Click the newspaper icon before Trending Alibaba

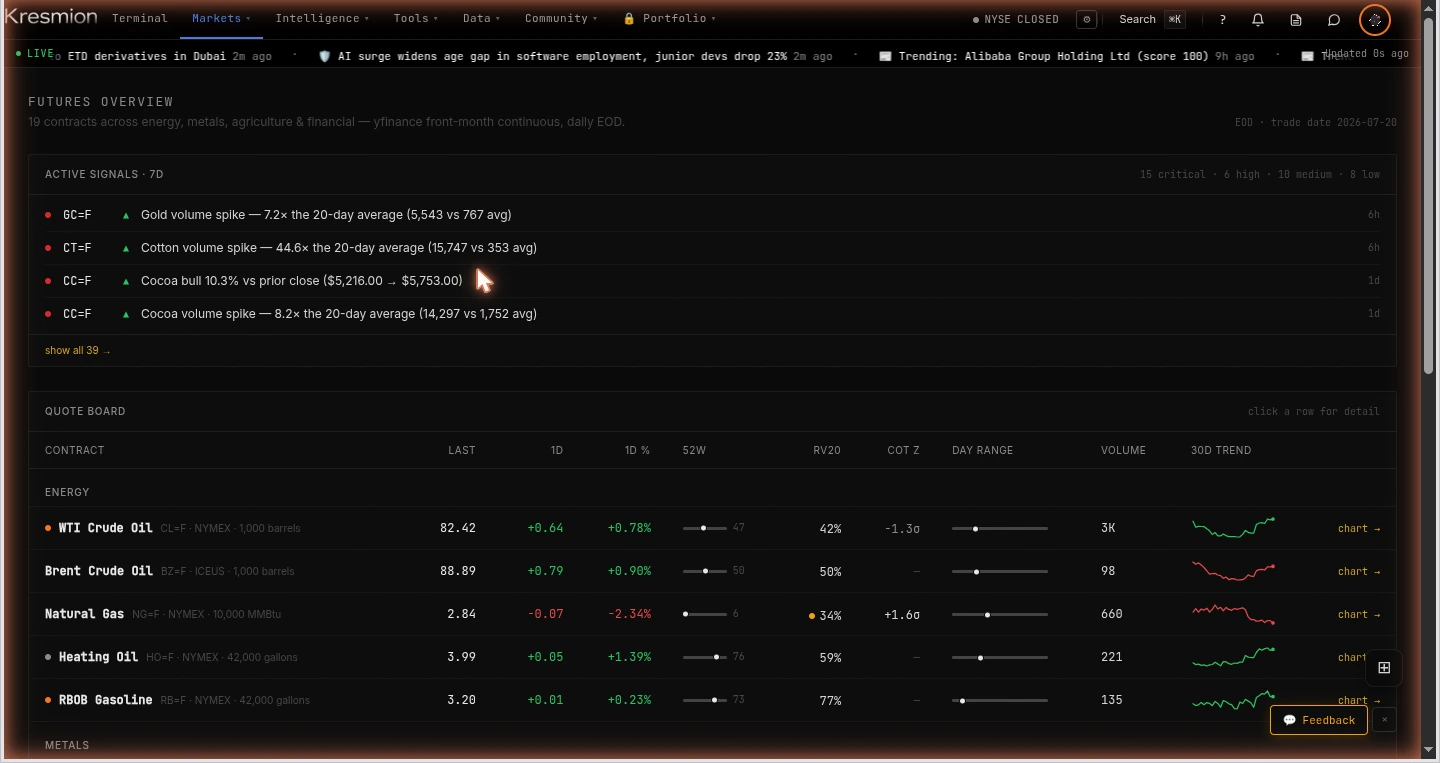885,57
